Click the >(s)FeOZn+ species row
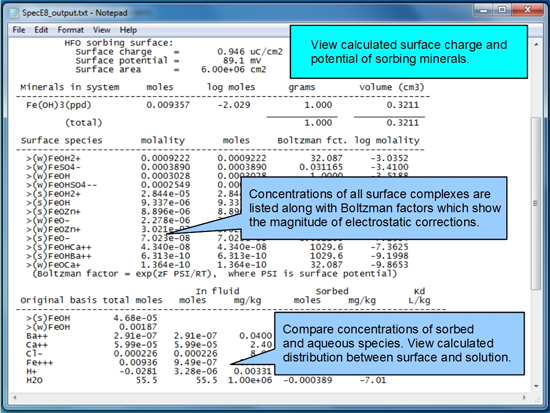Image resolution: width=550 pixels, height=413 pixels. 133,212
